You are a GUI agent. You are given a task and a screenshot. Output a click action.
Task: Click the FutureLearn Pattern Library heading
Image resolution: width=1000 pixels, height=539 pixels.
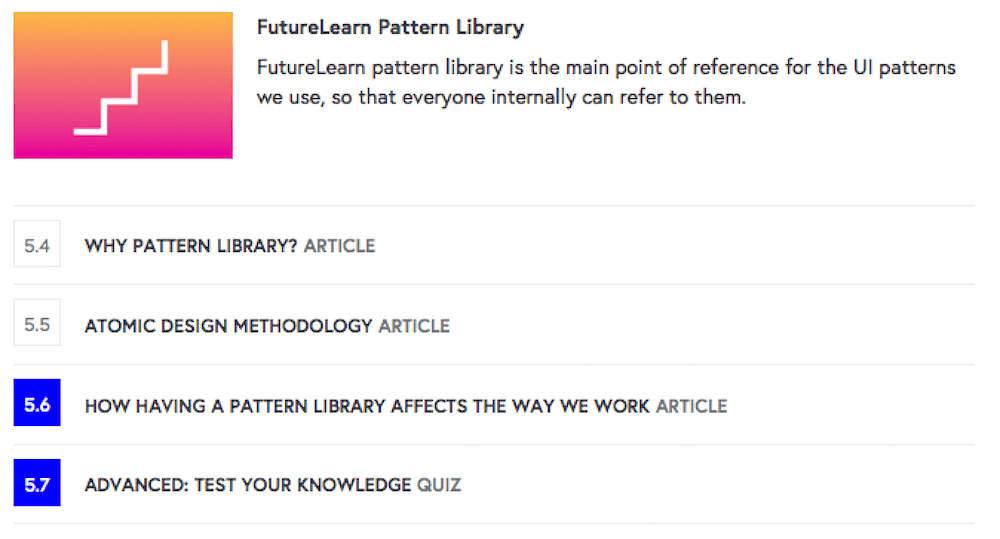pyautogui.click(x=390, y=27)
